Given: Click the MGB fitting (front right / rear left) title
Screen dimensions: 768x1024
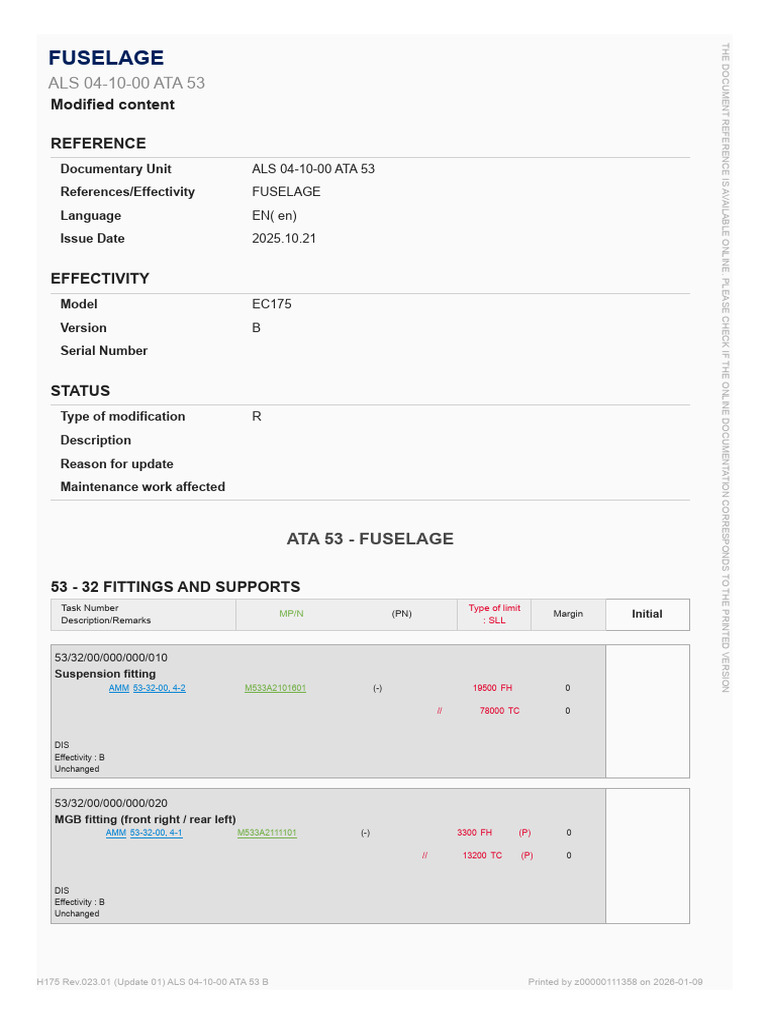Looking at the screenshot, I should [145, 820].
